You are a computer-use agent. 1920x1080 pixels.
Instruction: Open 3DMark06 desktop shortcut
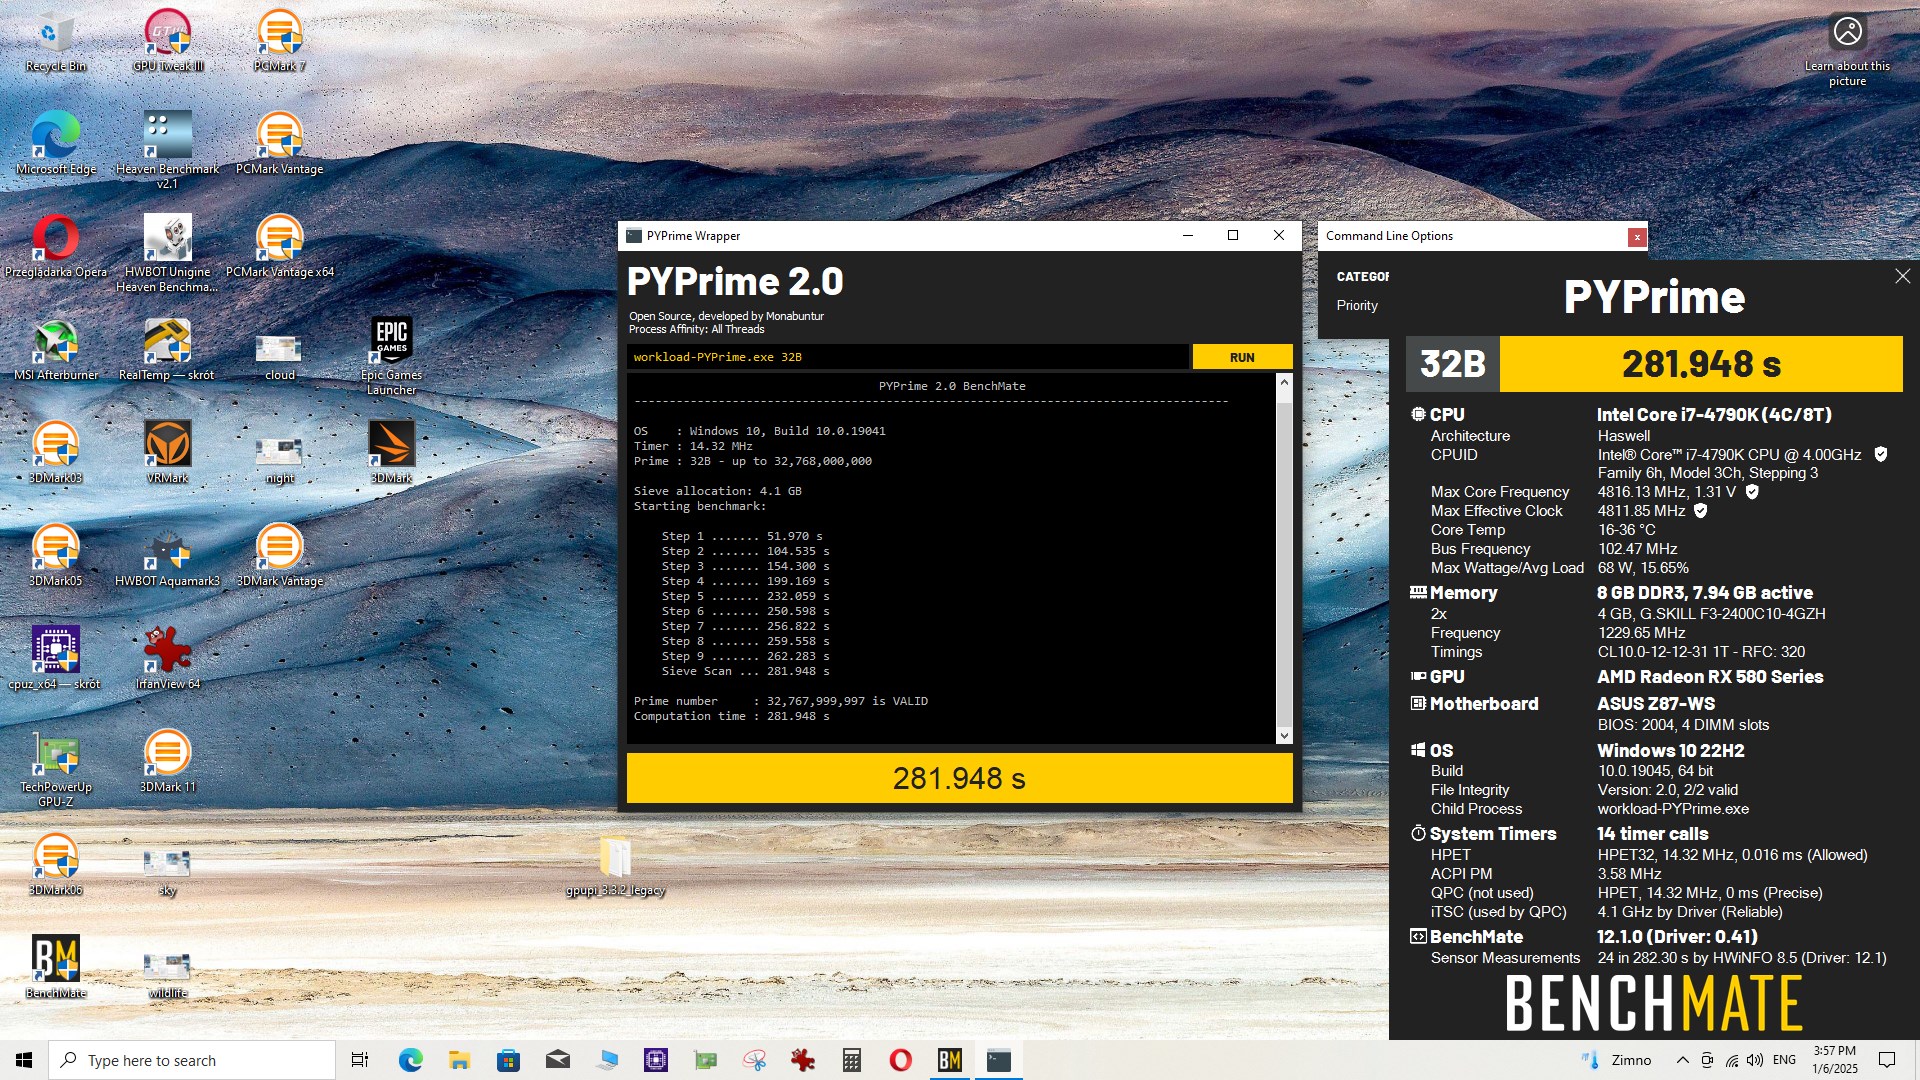point(56,865)
